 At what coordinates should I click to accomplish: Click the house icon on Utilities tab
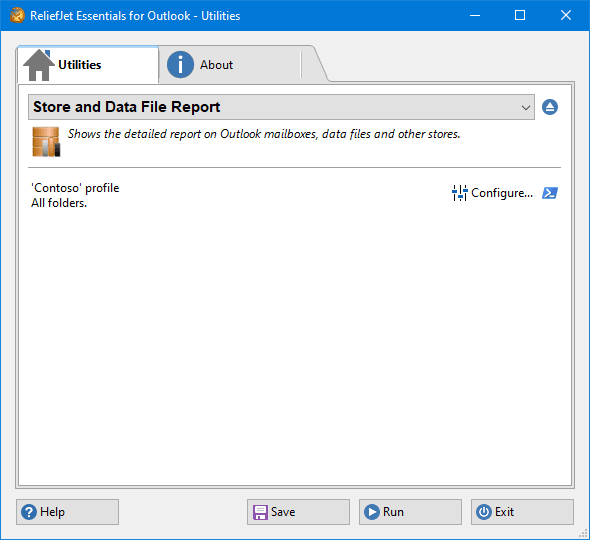38,65
